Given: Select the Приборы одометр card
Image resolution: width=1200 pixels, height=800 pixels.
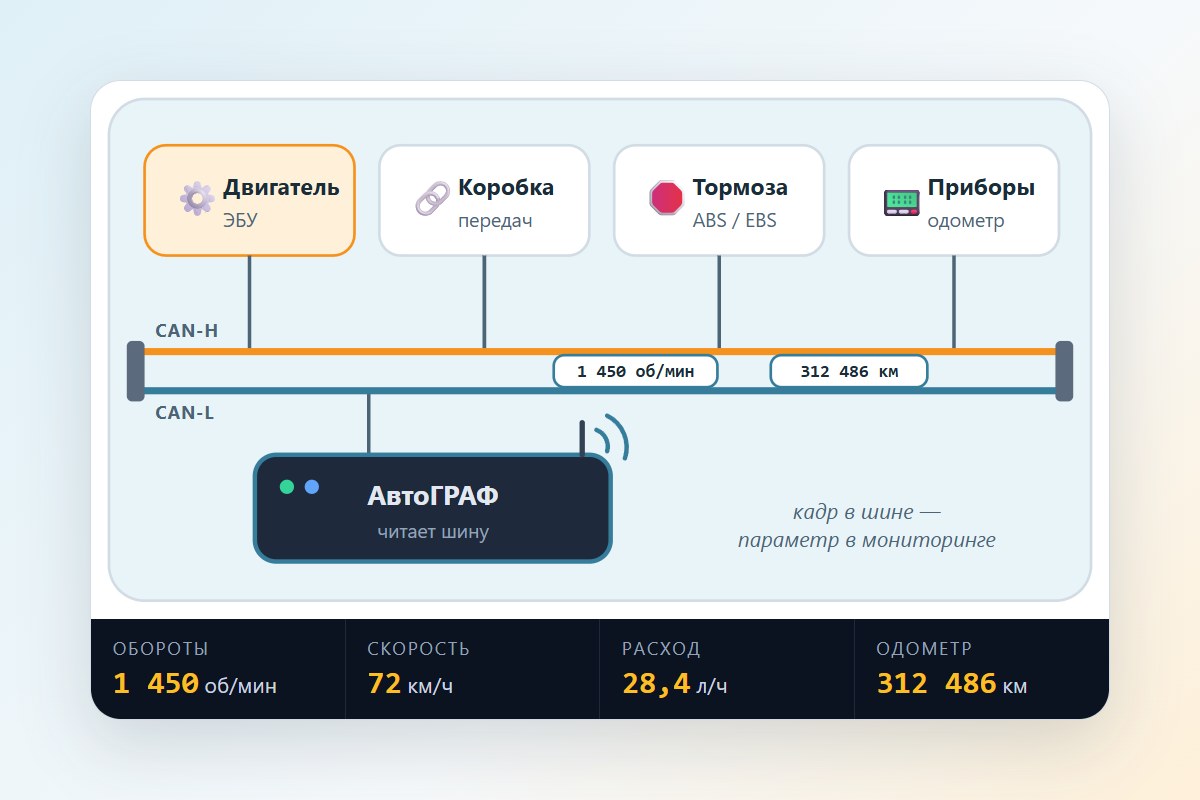Looking at the screenshot, I should click(954, 200).
